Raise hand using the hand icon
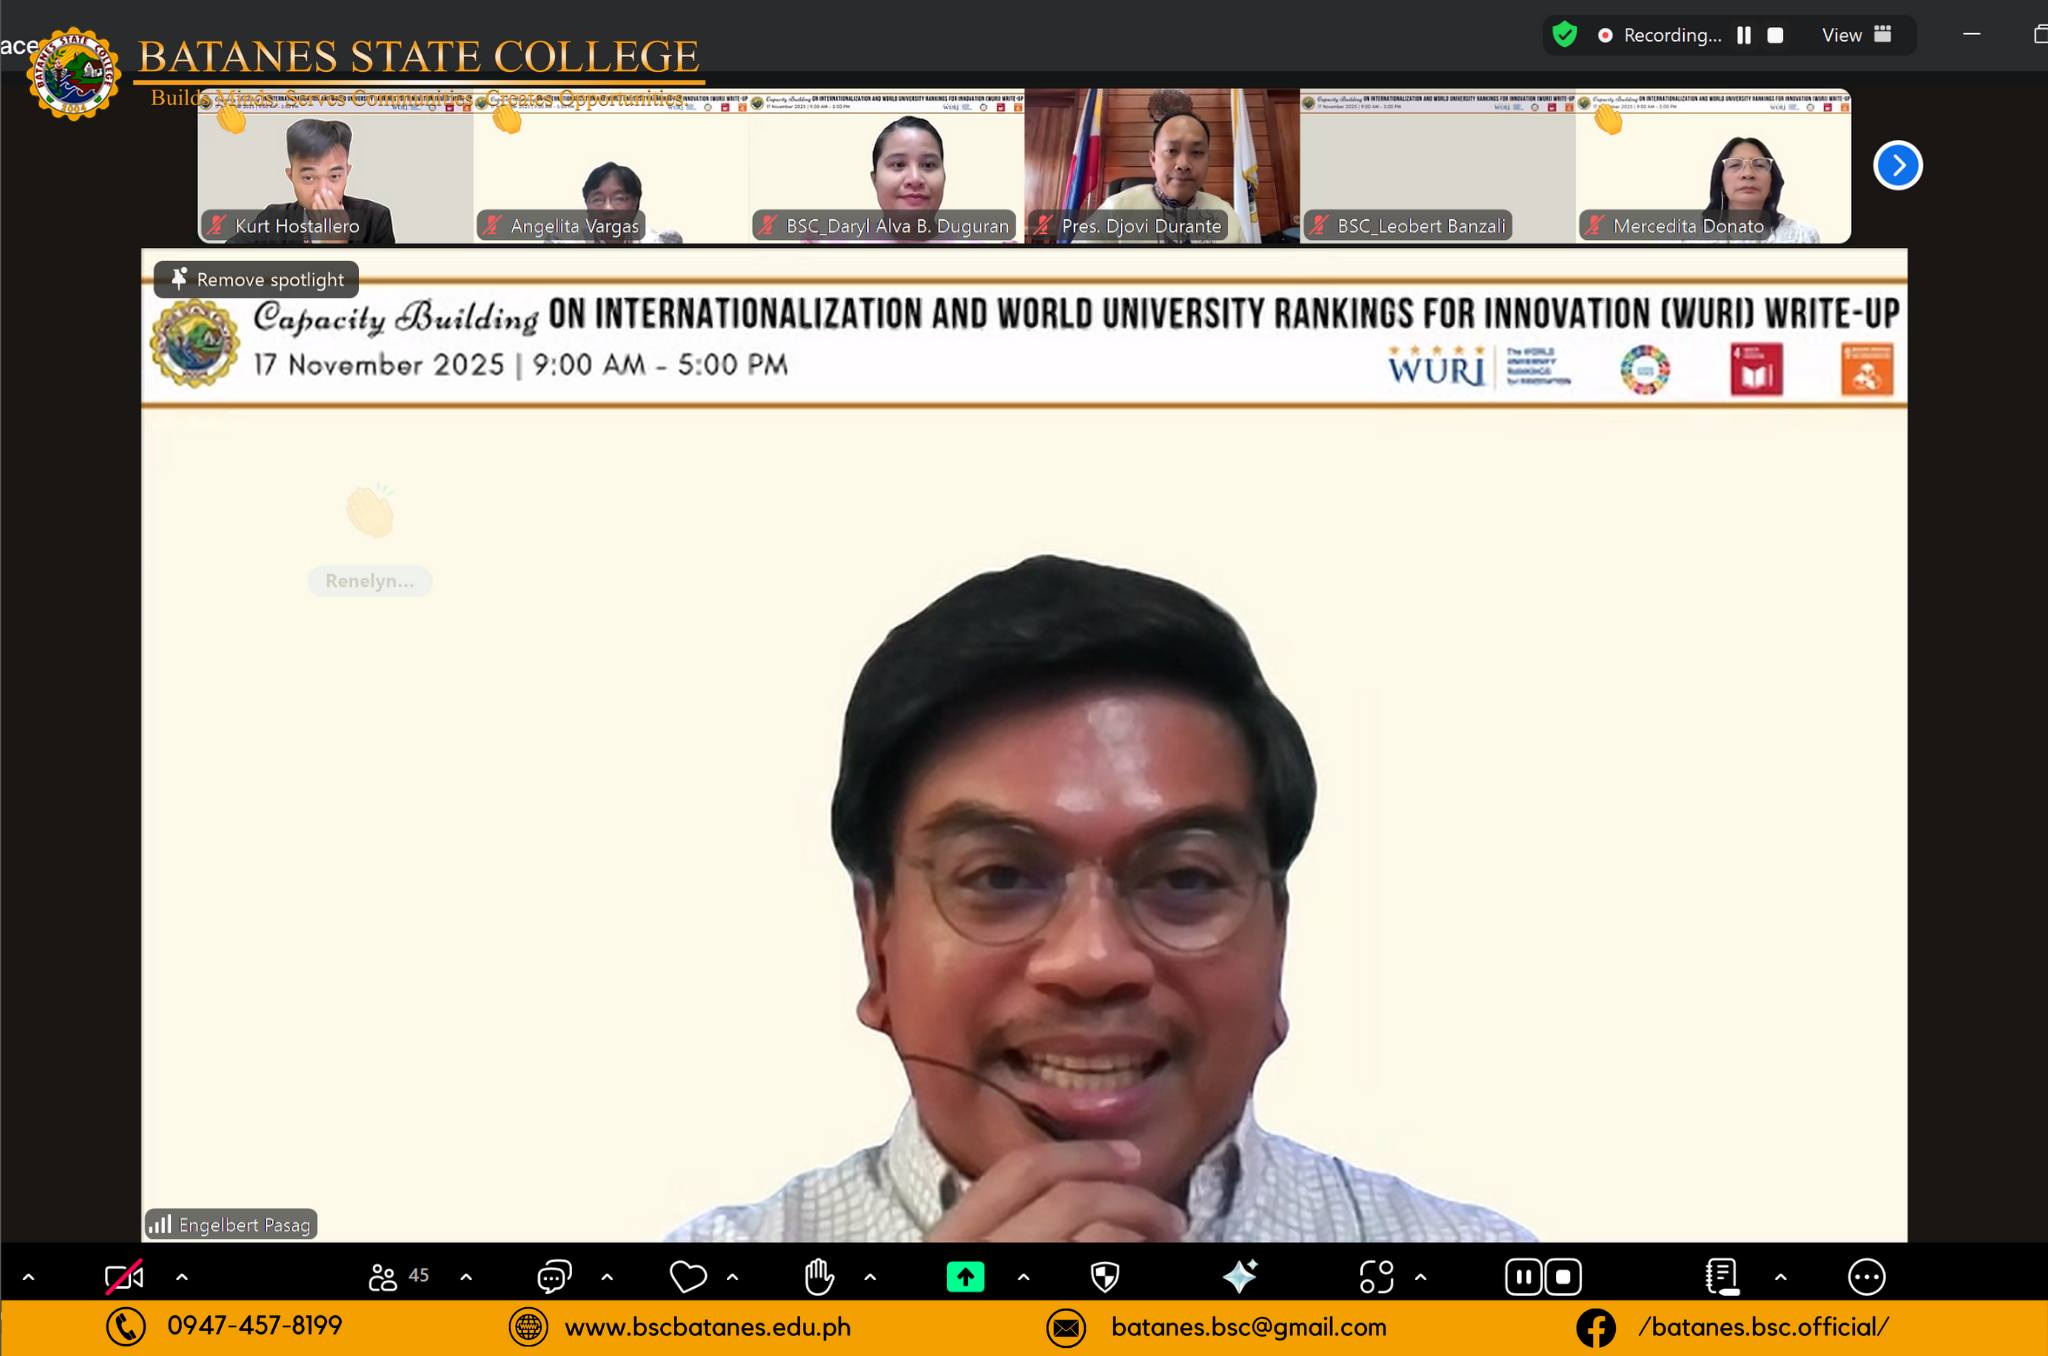 819,1277
